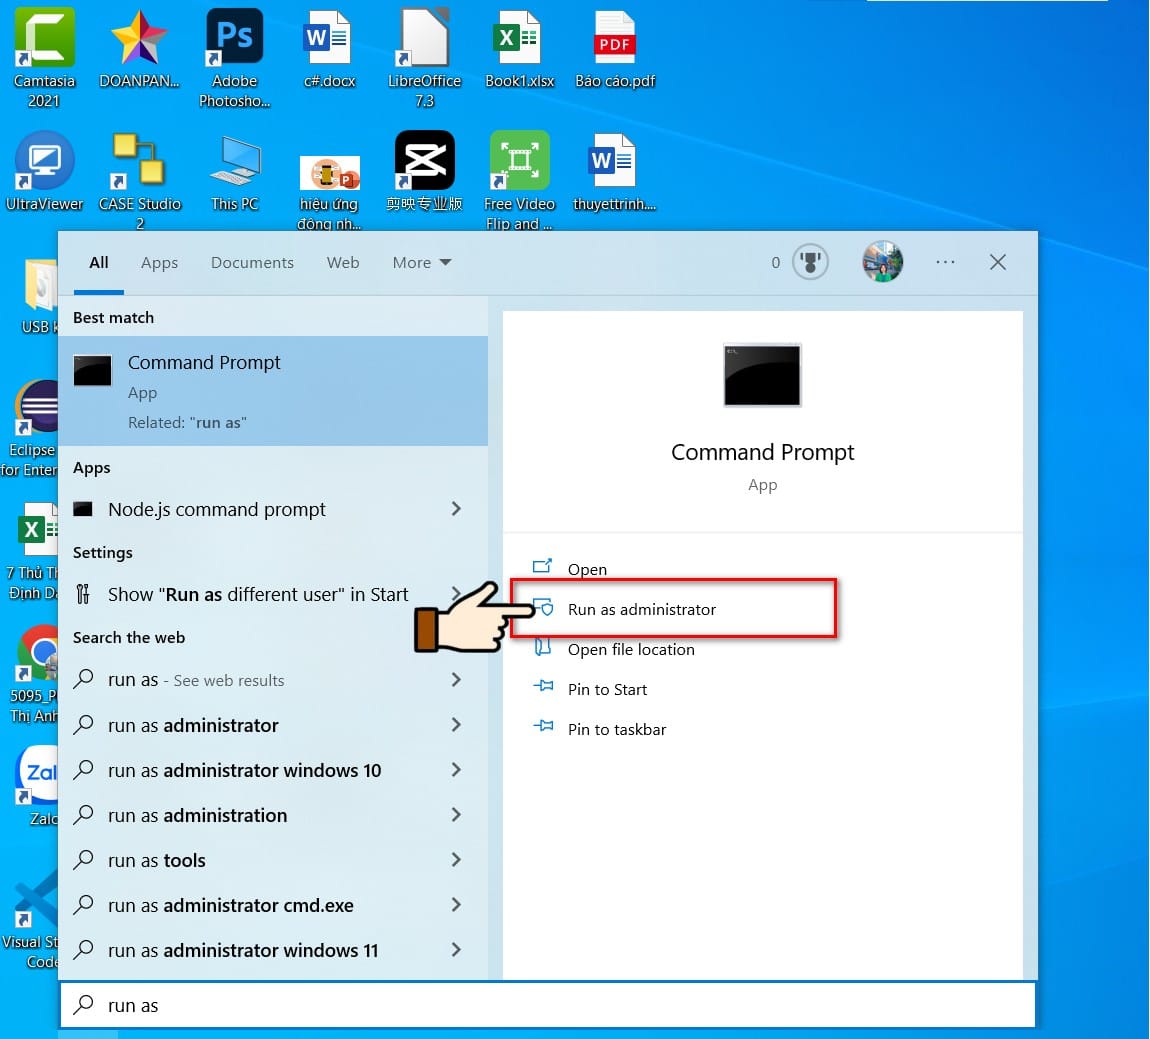
Task: Expand 'run as administrator cmd.exe' suggestion arrow
Action: tap(456, 905)
